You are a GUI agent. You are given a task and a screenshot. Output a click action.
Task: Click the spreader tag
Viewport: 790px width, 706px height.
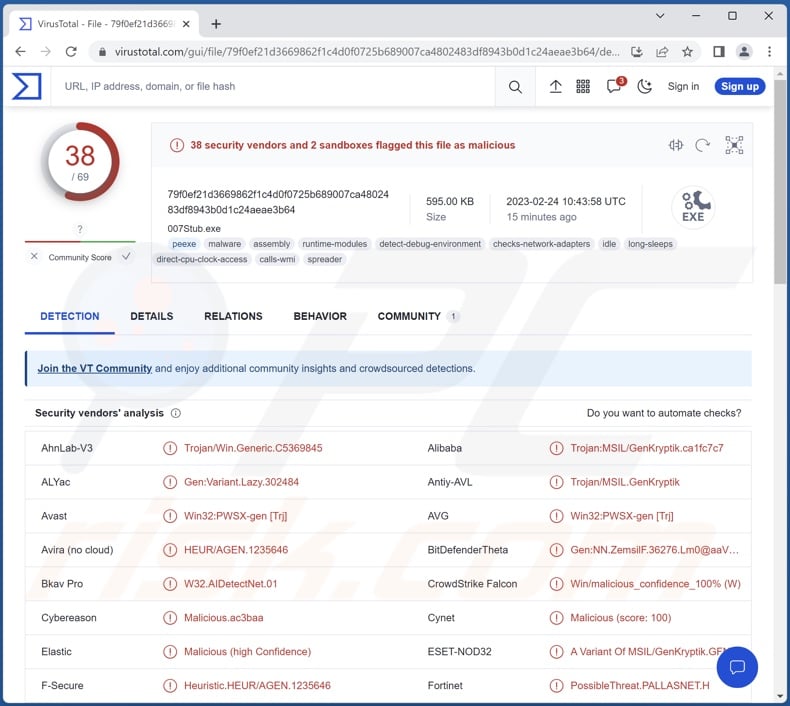[324, 259]
